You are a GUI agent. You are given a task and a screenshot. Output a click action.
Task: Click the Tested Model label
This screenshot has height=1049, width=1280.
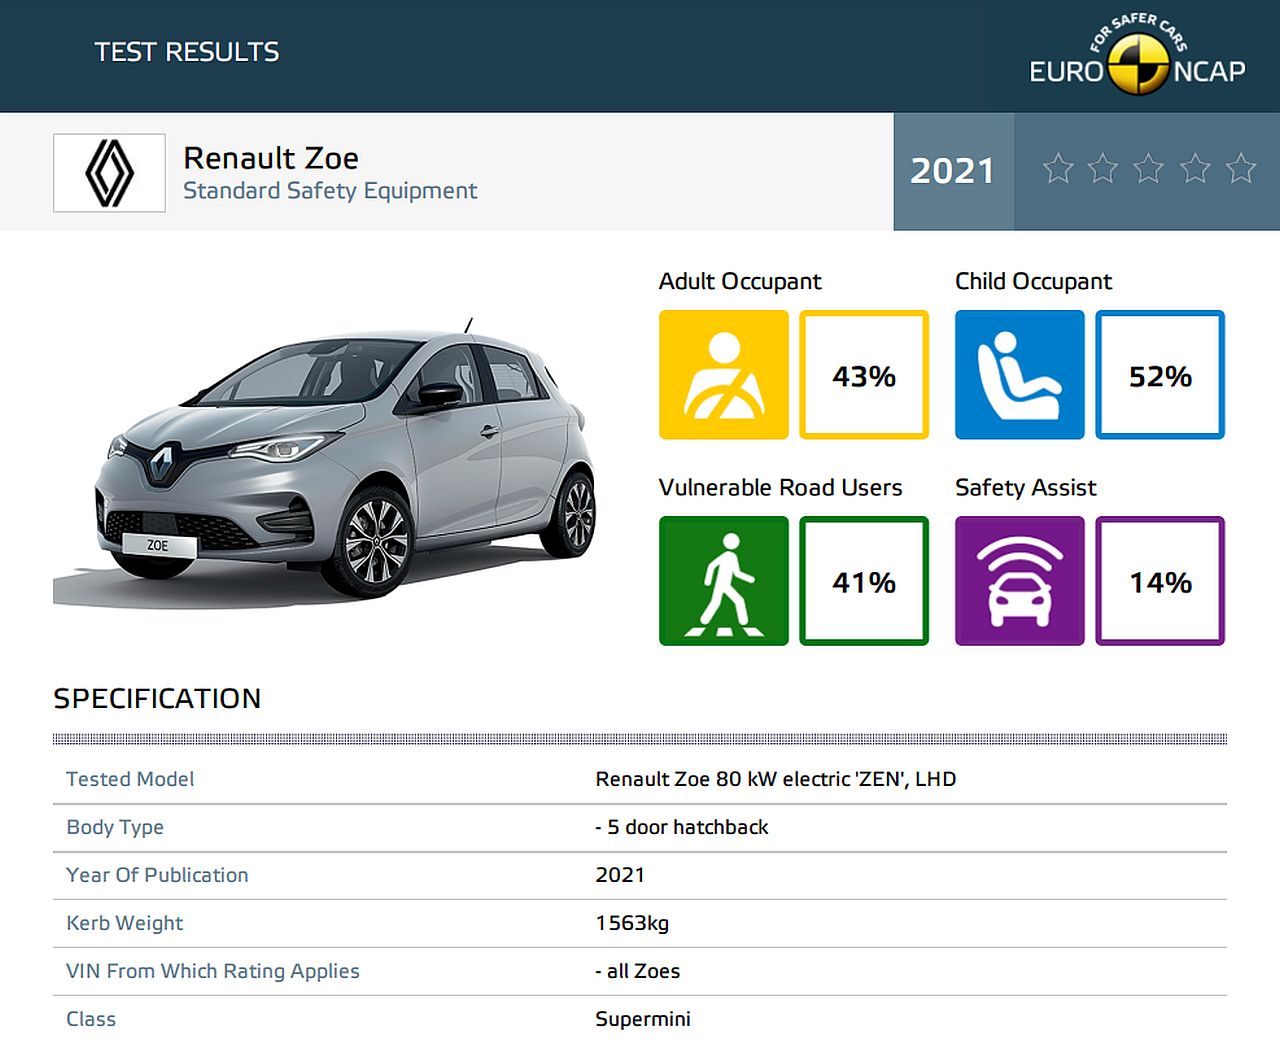tap(130, 779)
